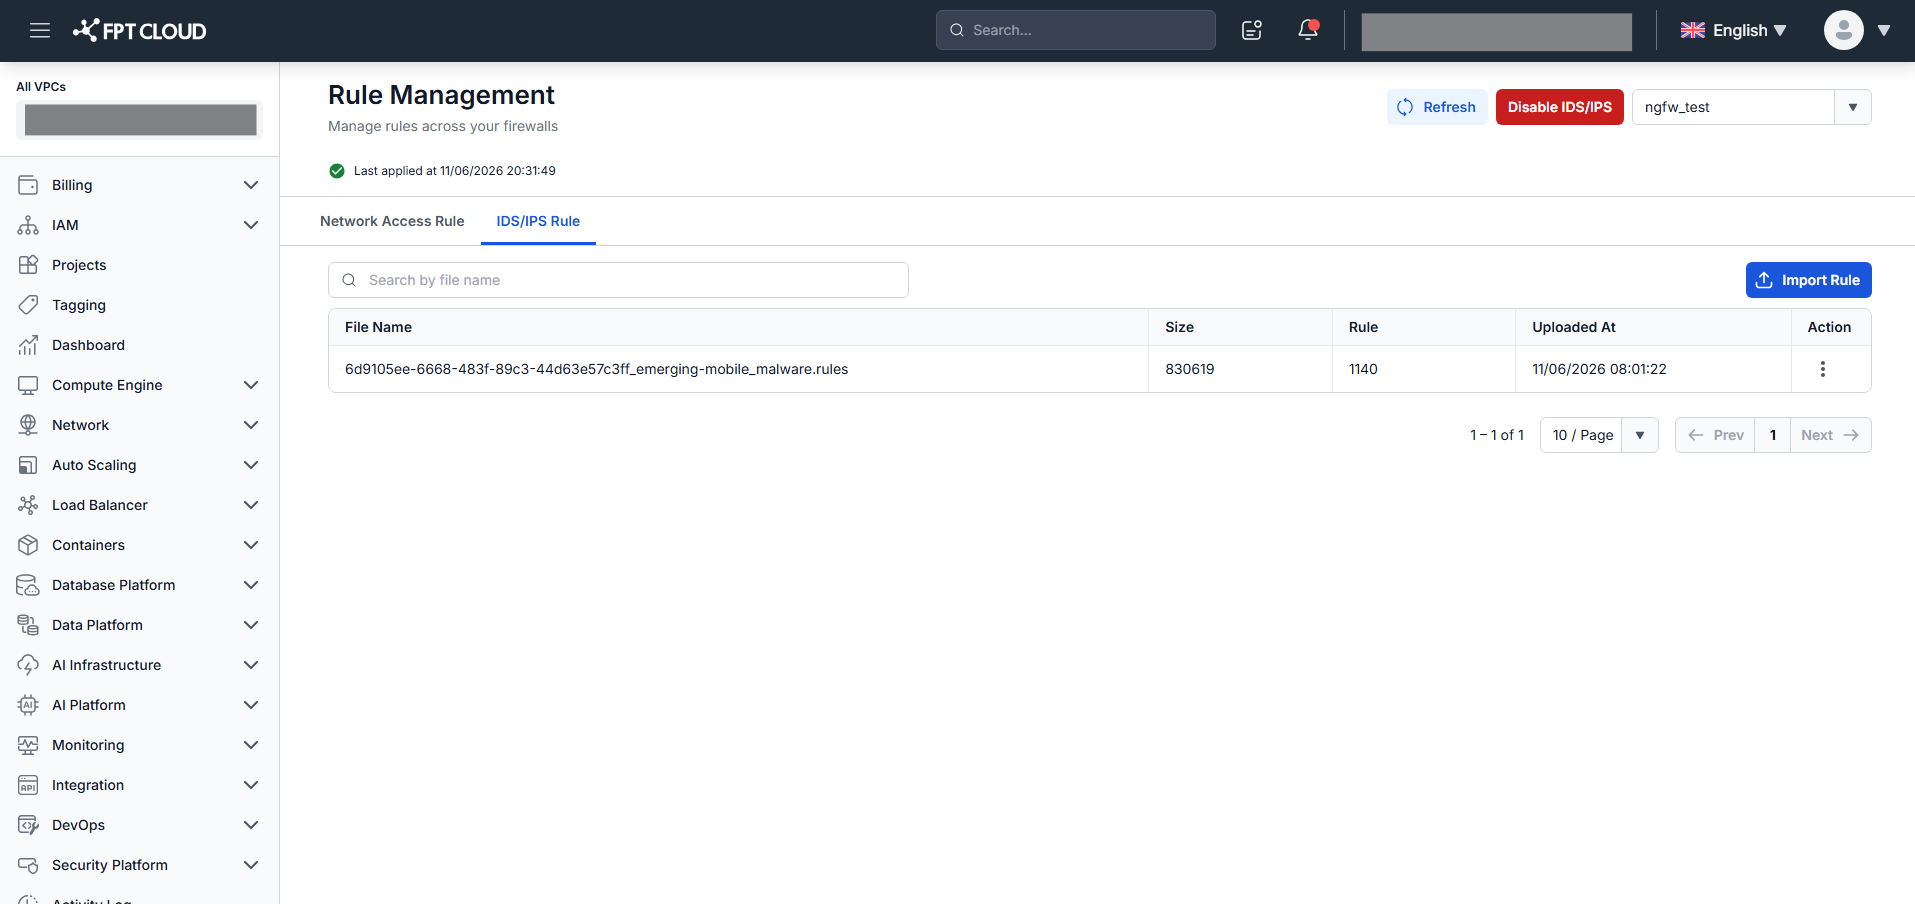Open the notifications bell
This screenshot has width=1915, height=904.
[1308, 30]
